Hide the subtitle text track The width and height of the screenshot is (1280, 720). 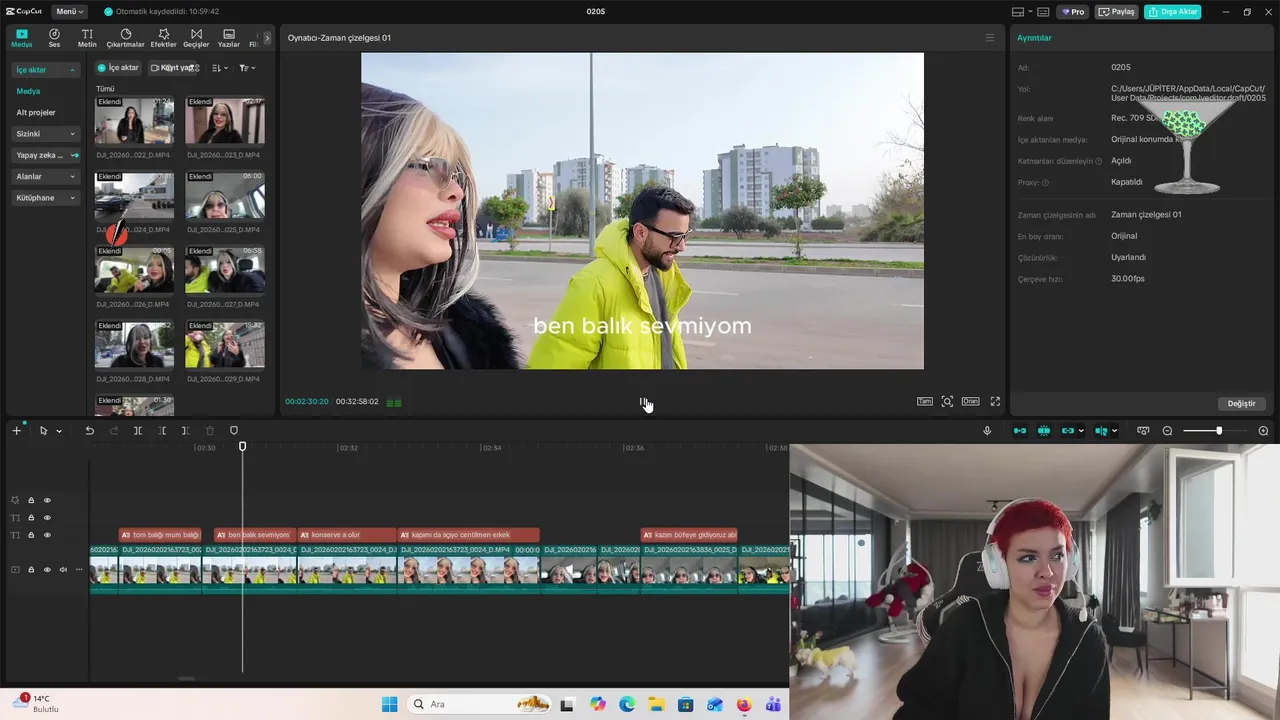click(47, 535)
